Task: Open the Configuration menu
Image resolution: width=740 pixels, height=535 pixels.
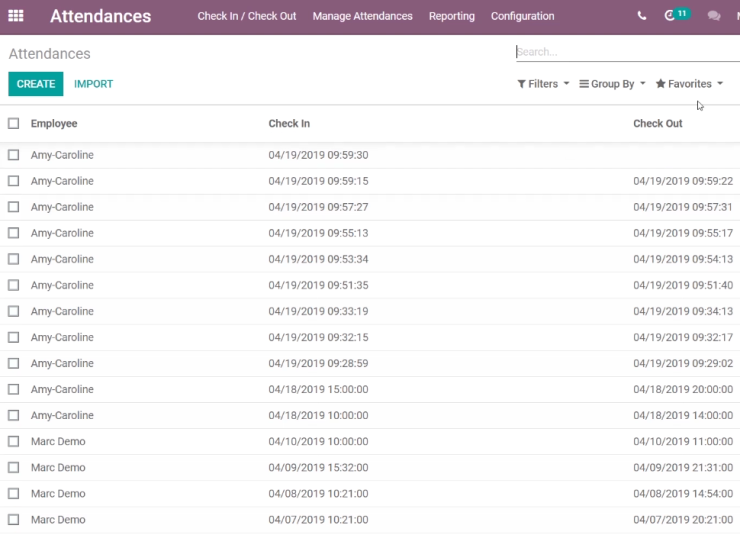Action: click(522, 16)
